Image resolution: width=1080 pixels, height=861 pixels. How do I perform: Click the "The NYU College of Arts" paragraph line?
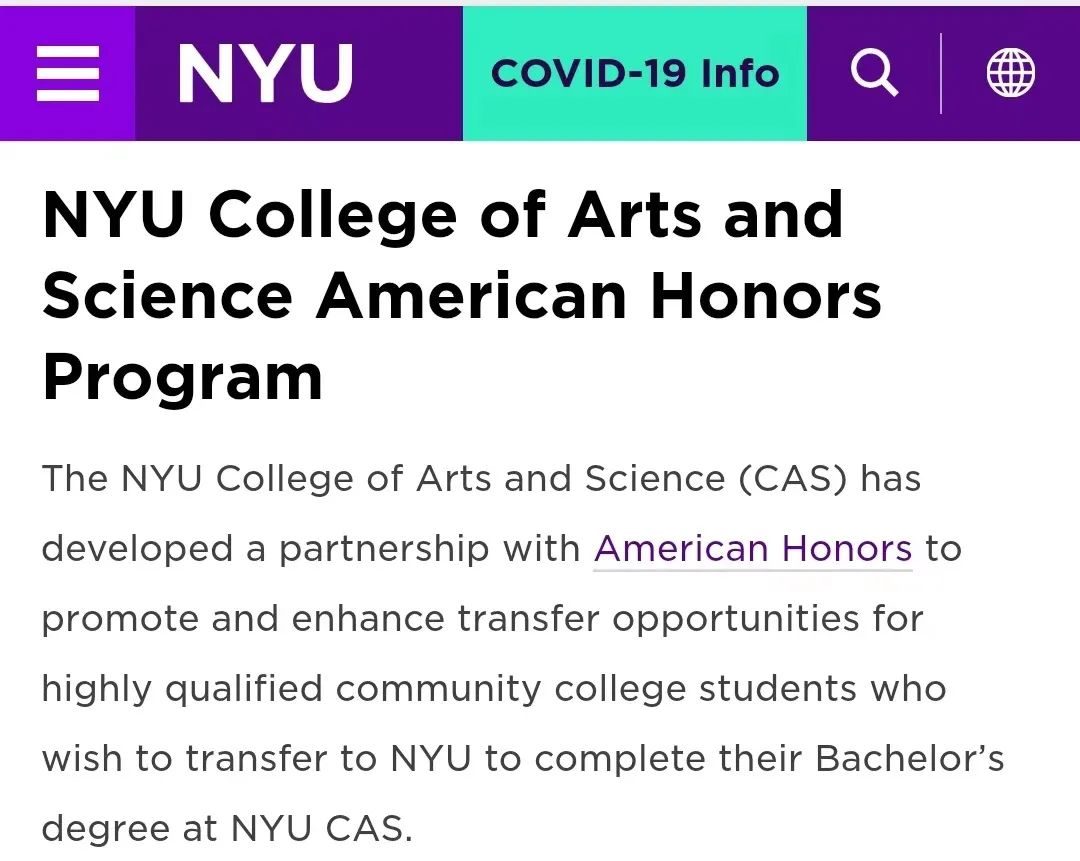pyautogui.click(x=481, y=478)
